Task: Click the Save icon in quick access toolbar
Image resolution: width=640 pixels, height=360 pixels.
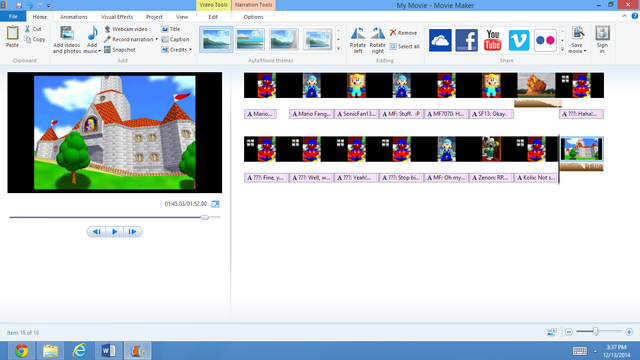Action: click(19, 5)
